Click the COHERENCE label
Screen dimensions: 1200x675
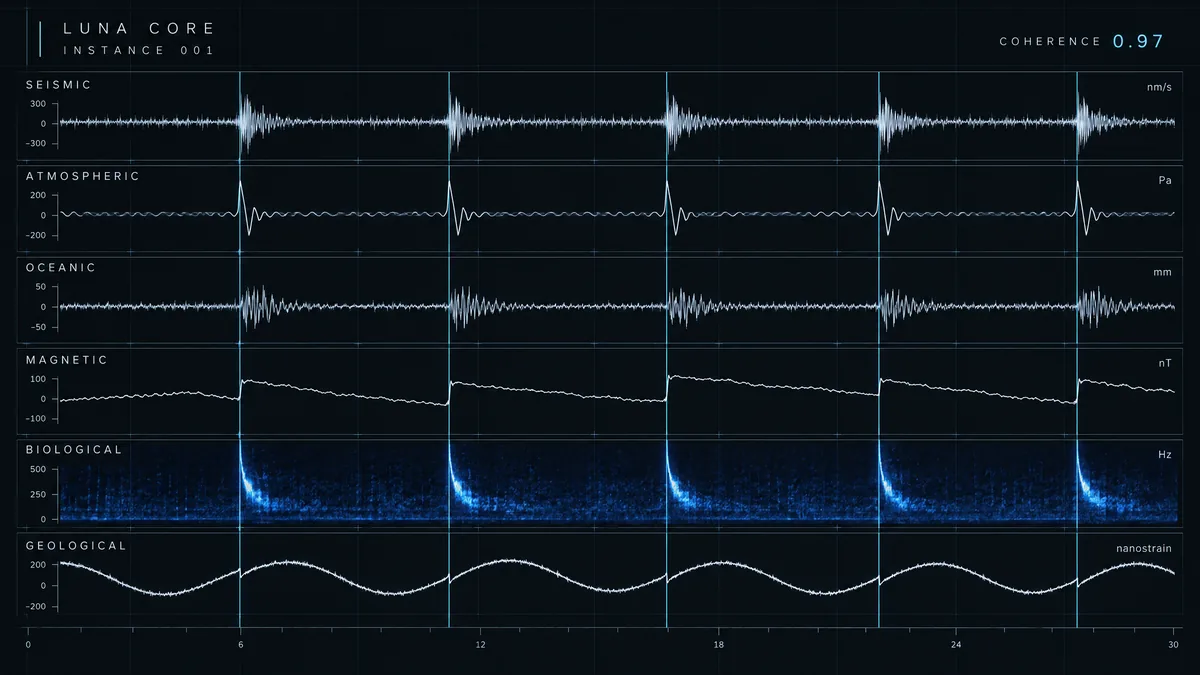(1050, 41)
